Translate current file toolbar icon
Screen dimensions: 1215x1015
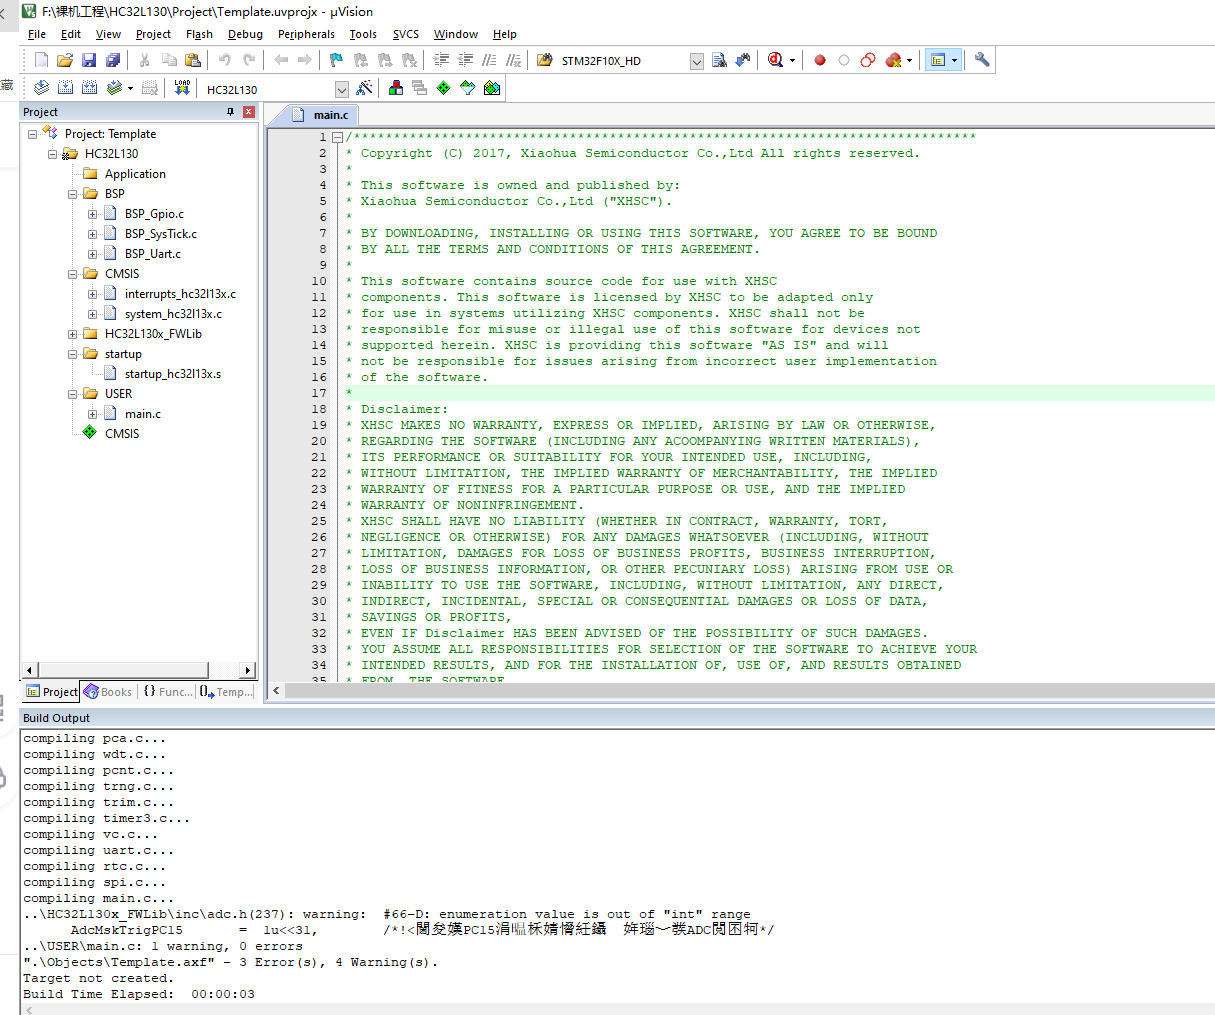point(41,88)
